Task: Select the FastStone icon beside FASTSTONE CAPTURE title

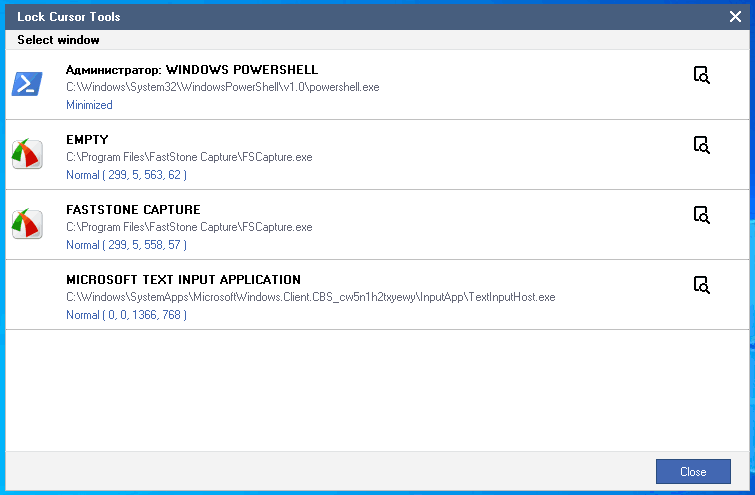Action: click(x=27, y=224)
